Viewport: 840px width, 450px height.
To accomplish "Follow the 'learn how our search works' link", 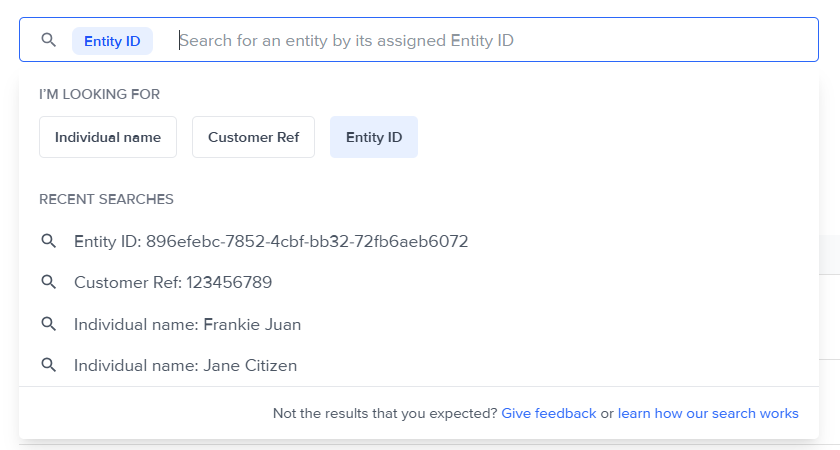I will tap(708, 413).
